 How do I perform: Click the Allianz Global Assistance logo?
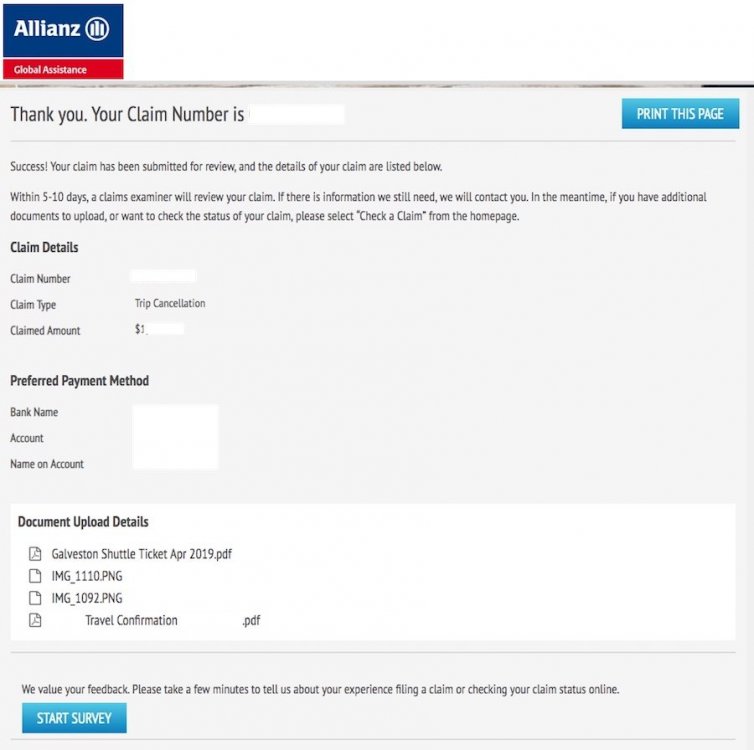coord(63,41)
